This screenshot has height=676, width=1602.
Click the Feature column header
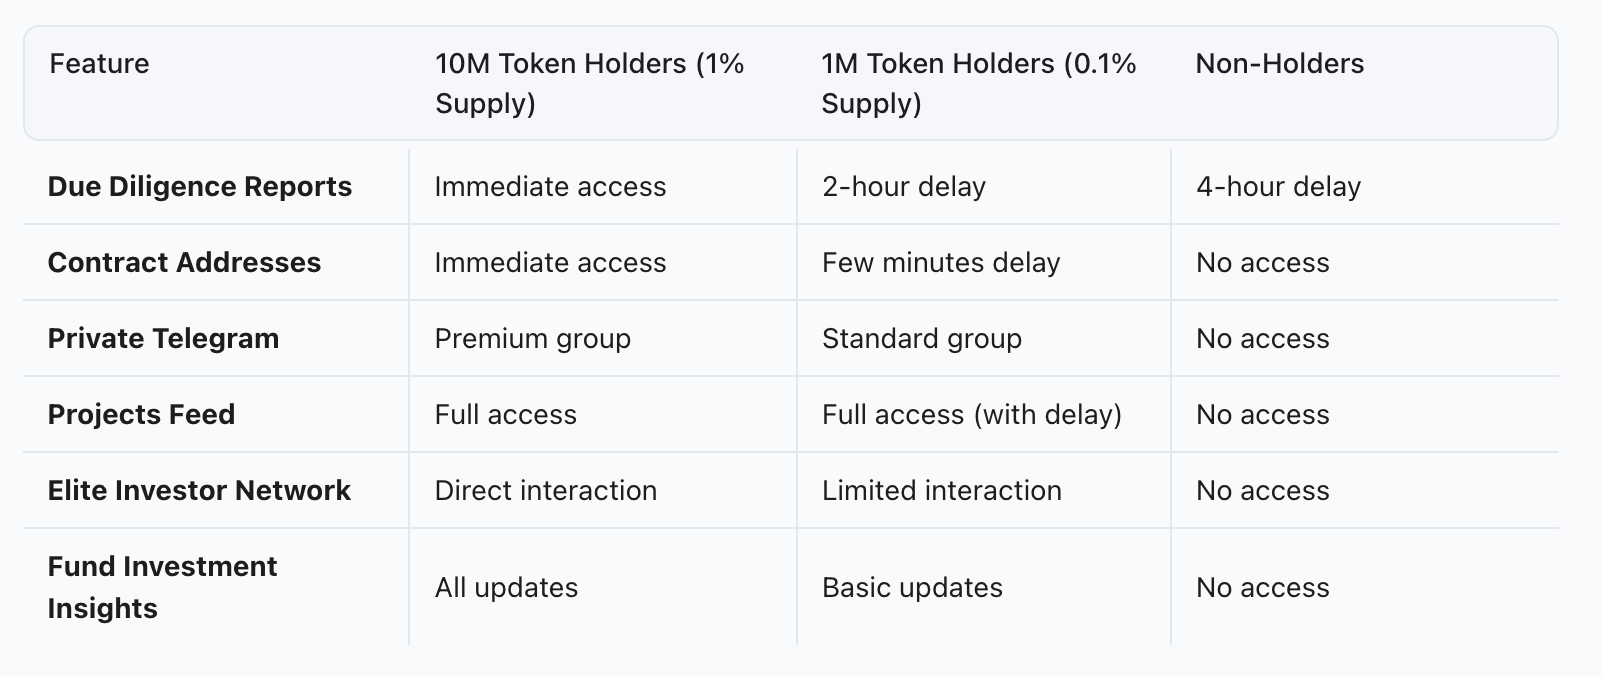click(99, 64)
